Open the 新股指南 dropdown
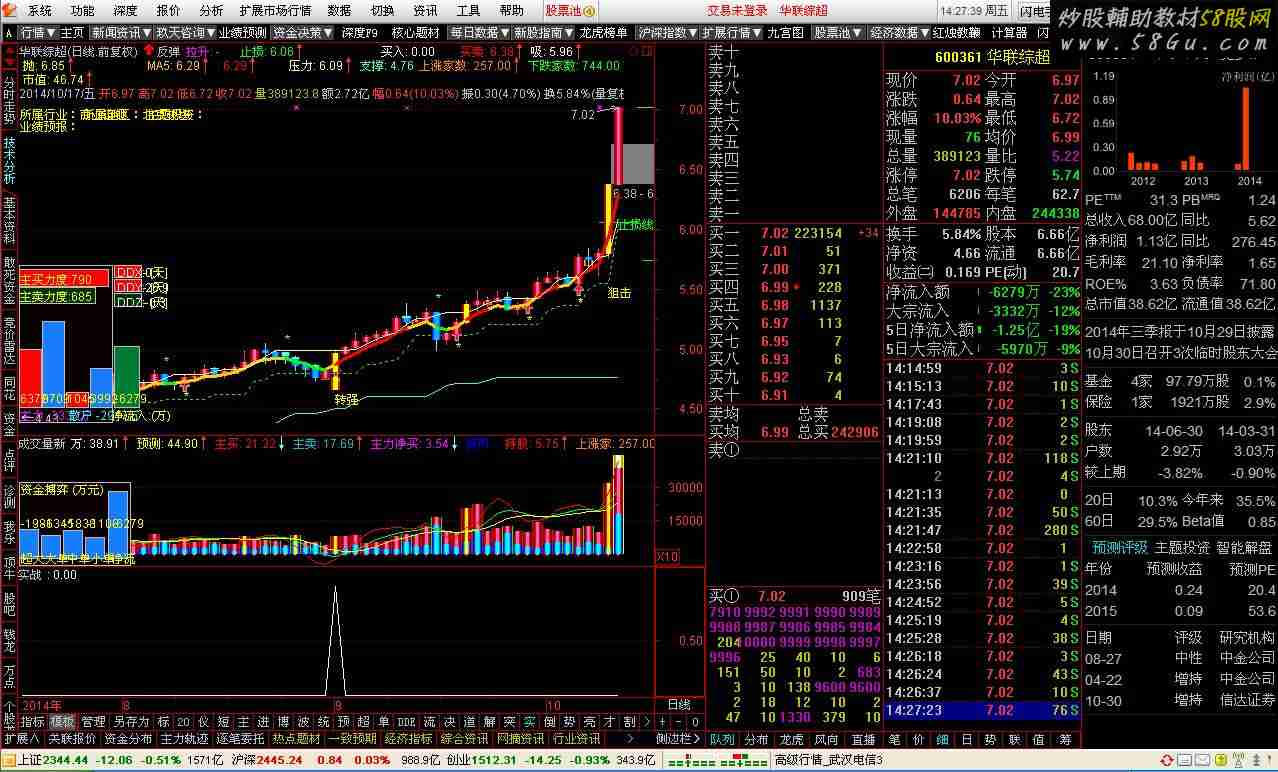The image size is (1278, 772). coord(545,33)
